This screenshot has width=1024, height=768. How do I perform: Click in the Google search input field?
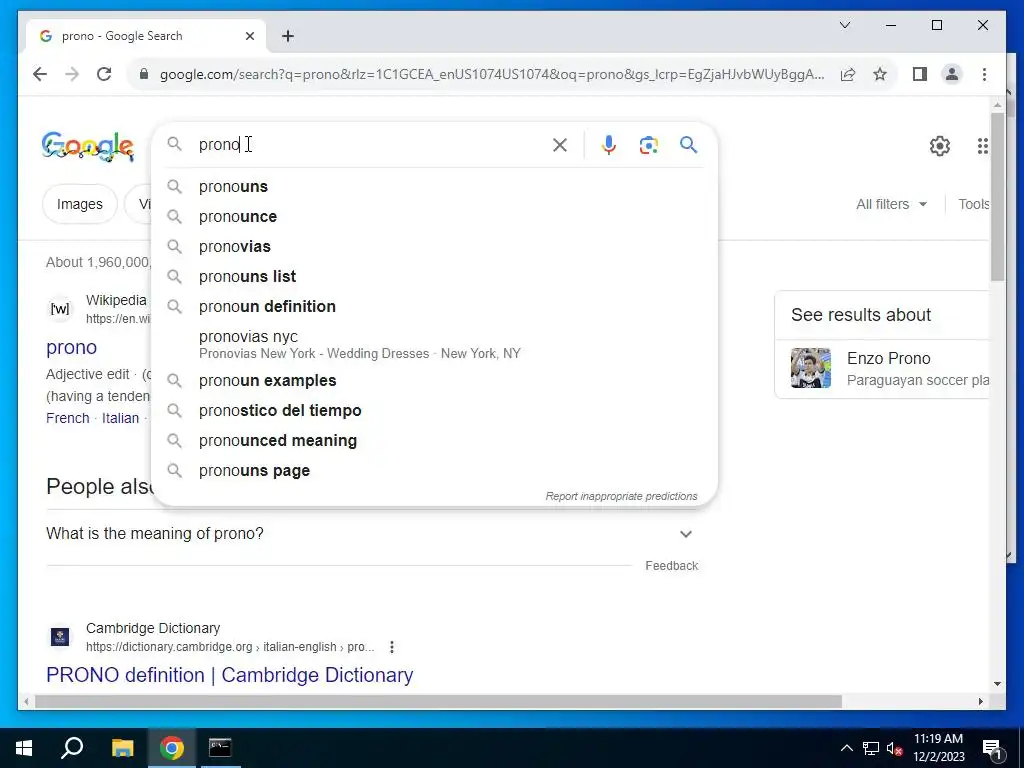pos(370,144)
